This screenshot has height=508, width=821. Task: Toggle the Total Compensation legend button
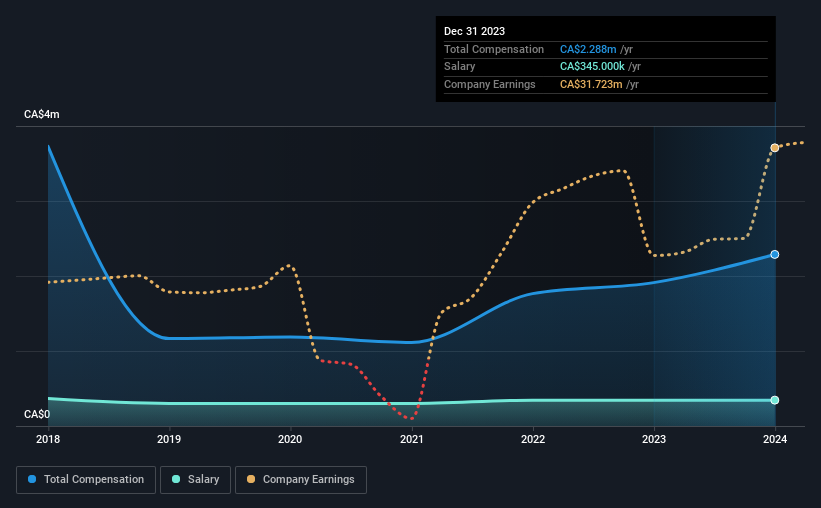(x=86, y=480)
